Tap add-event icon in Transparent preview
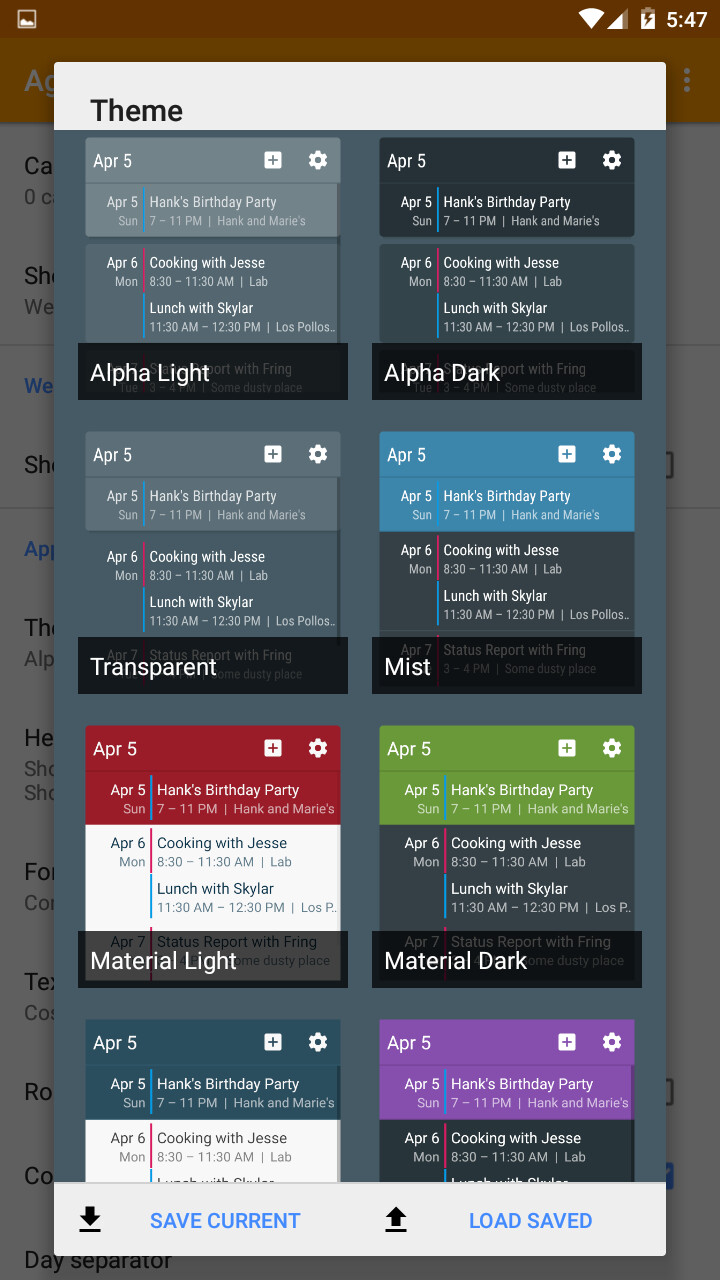Image resolution: width=720 pixels, height=1280 pixels. click(273, 454)
